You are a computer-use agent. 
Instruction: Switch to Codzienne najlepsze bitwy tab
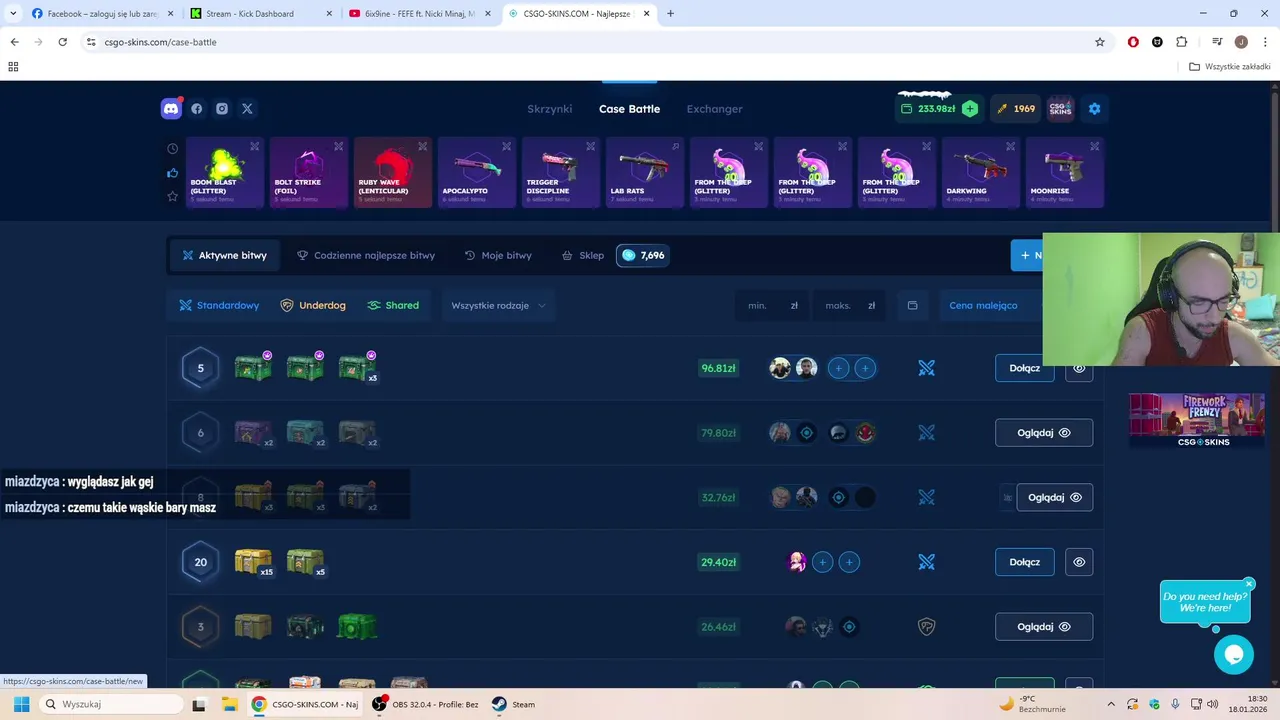point(366,255)
